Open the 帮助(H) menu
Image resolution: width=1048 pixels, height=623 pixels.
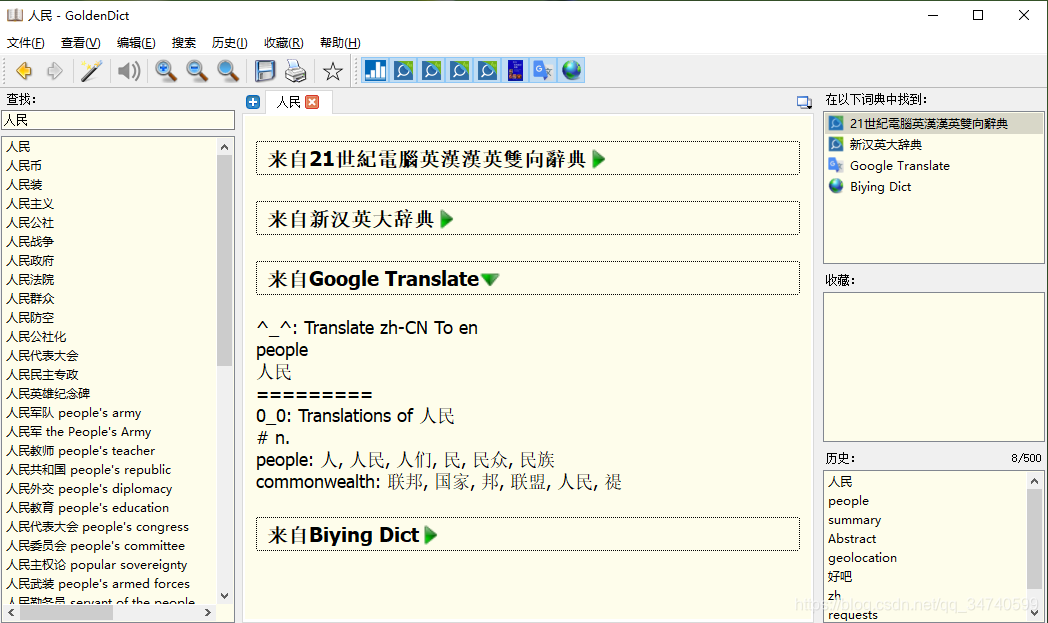[340, 43]
